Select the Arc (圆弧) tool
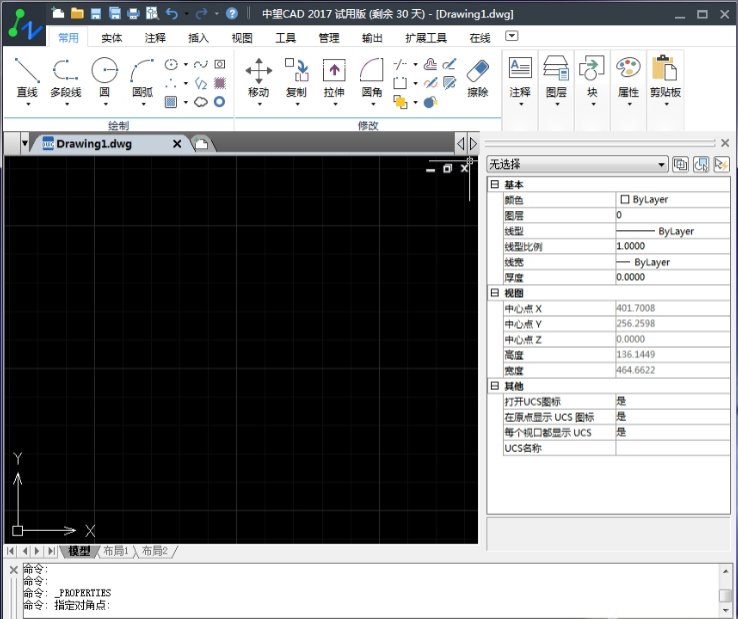The height and width of the screenshot is (619, 738). tap(143, 78)
